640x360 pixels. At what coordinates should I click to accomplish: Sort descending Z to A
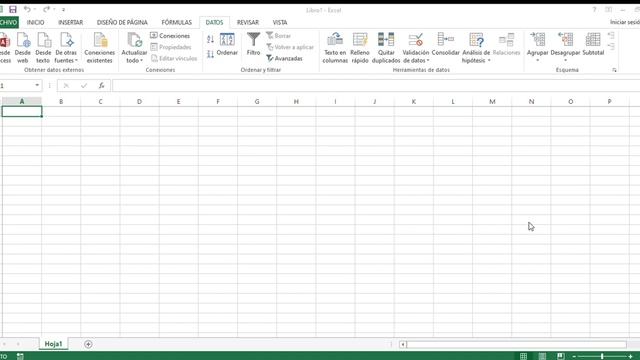click(210, 54)
